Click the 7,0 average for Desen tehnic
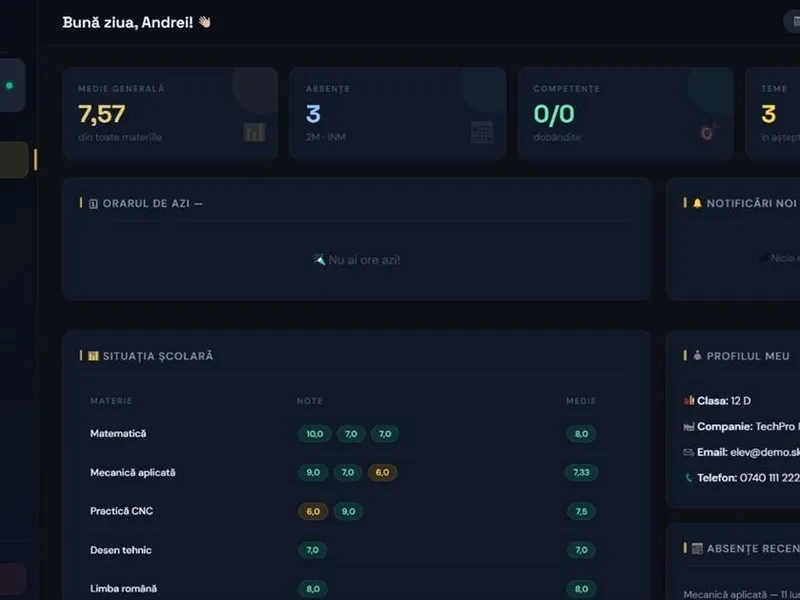Viewport: 800px width, 600px height. [581, 550]
